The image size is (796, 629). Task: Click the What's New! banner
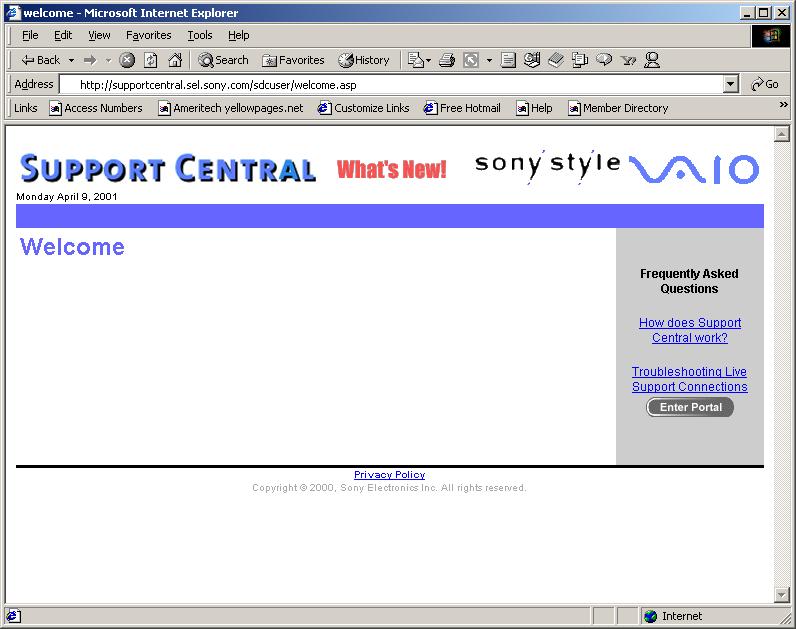(391, 170)
